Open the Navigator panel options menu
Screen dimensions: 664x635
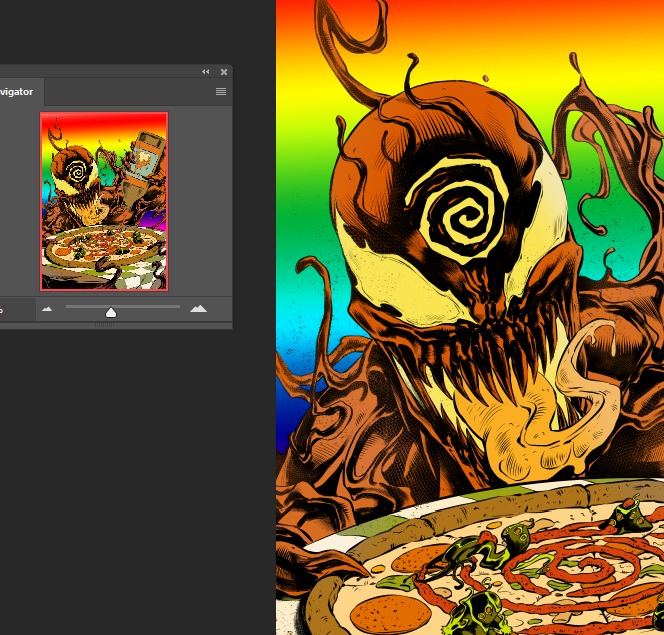[221, 91]
